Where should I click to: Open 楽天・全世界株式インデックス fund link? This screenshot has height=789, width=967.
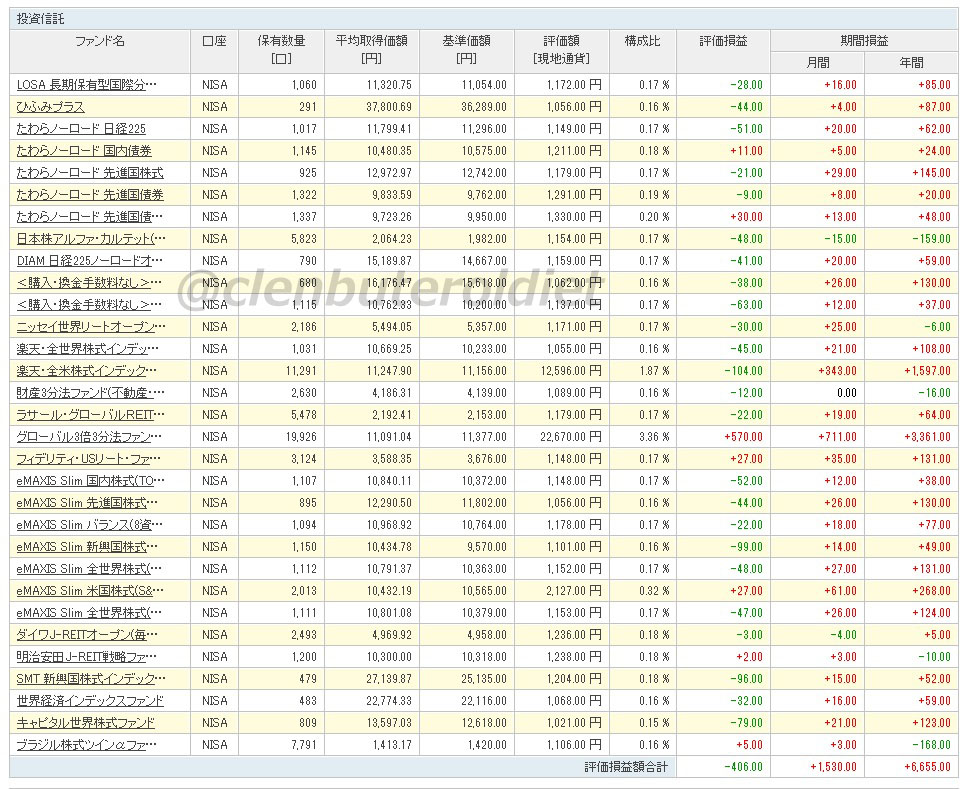pyautogui.click(x=88, y=349)
